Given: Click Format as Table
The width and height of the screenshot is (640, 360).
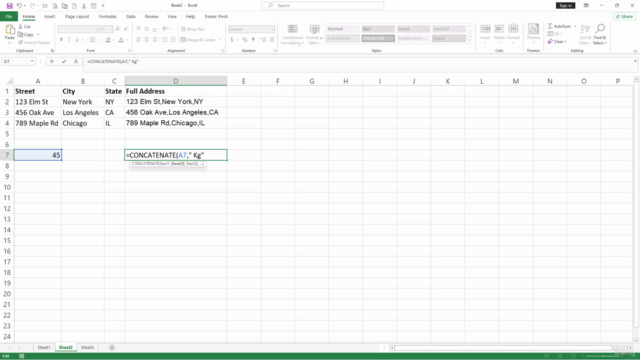Looking at the screenshot, I should pyautogui.click(x=314, y=35).
